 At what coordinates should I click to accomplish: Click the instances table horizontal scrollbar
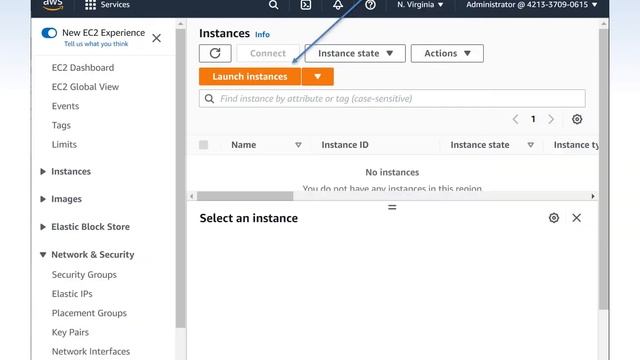coord(245,196)
